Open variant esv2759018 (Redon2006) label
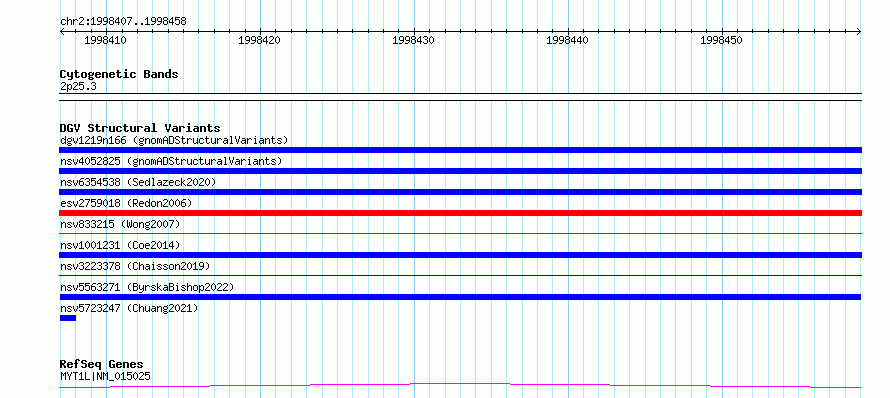The width and height of the screenshot is (890, 398). coord(126,203)
